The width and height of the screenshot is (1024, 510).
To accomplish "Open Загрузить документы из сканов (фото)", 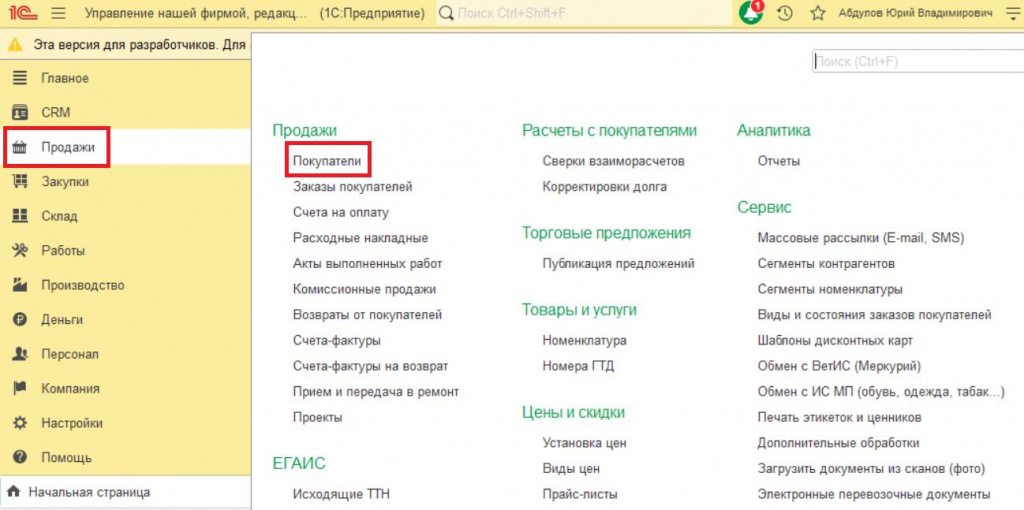I will coord(871,469).
